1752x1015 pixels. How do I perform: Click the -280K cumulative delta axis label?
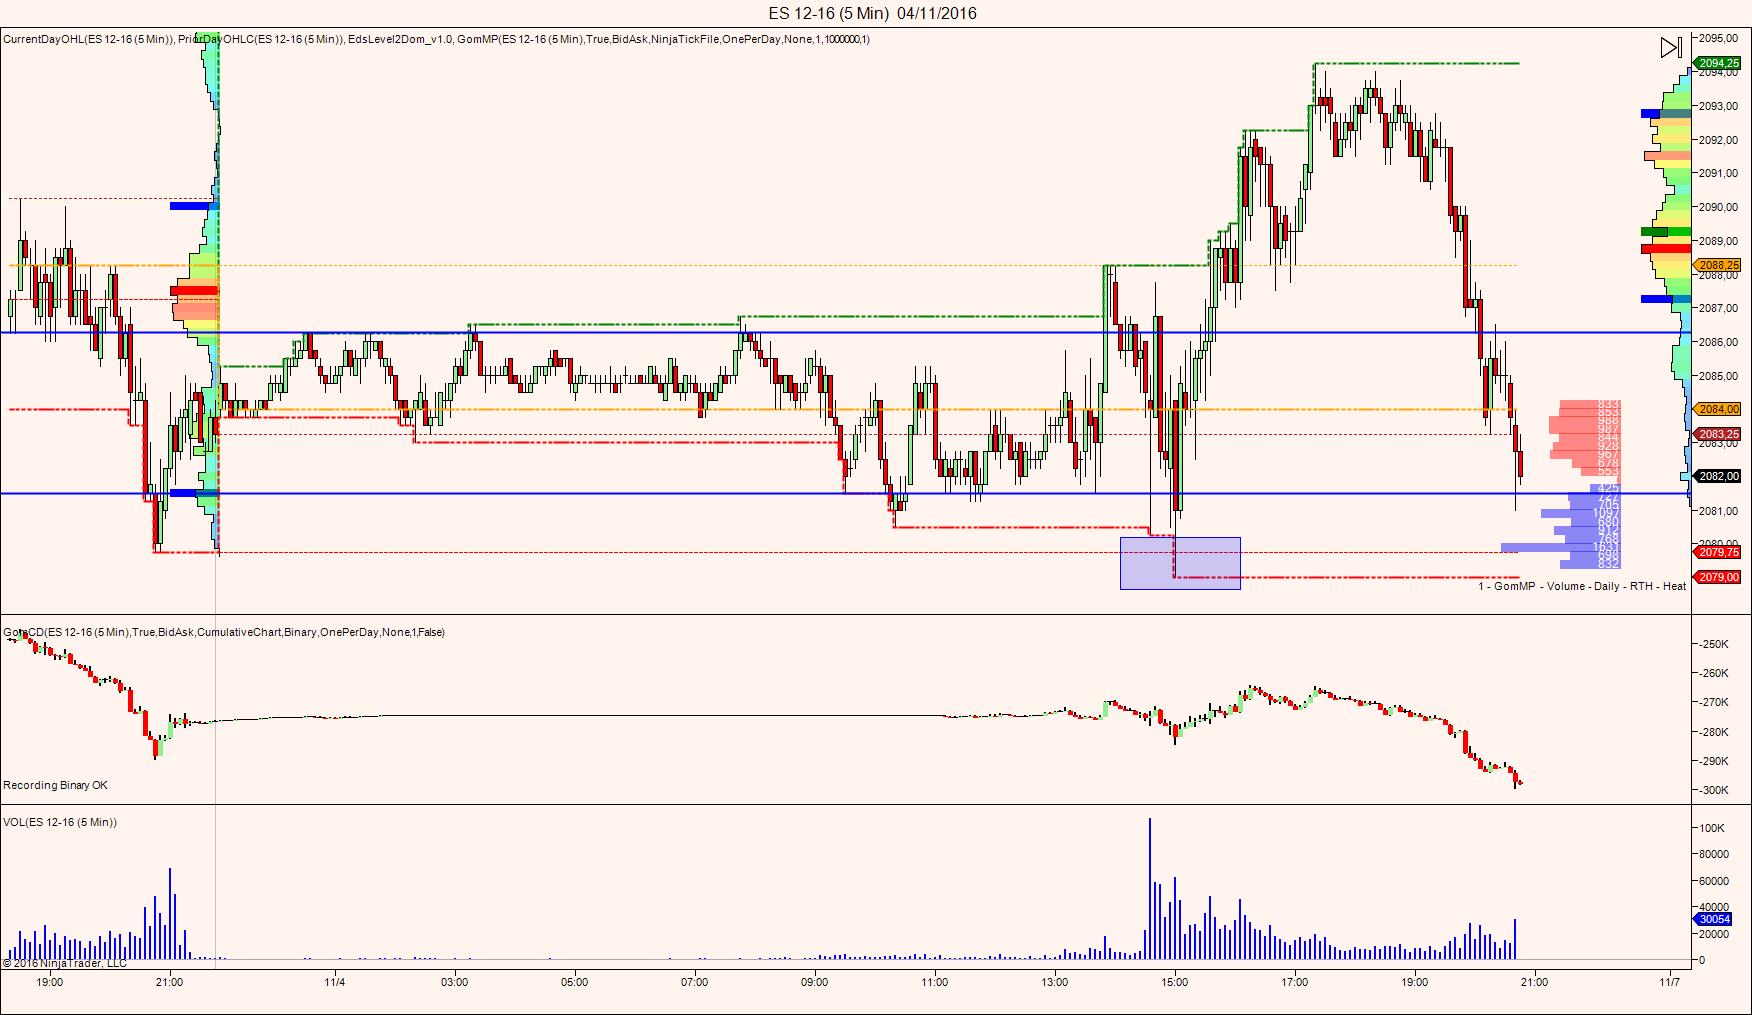pyautogui.click(x=1714, y=732)
